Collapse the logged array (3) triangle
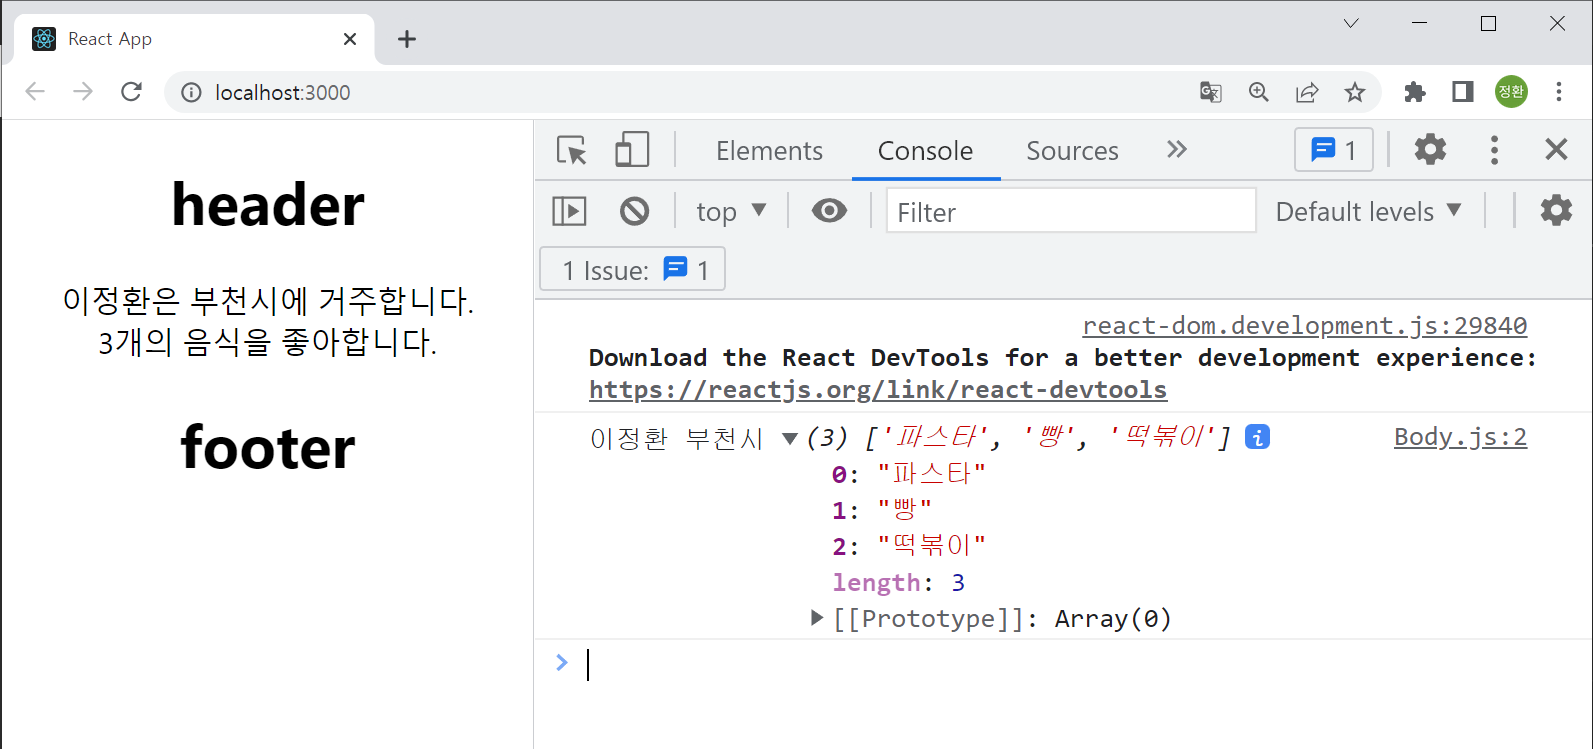The height and width of the screenshot is (749, 1593). (790, 438)
